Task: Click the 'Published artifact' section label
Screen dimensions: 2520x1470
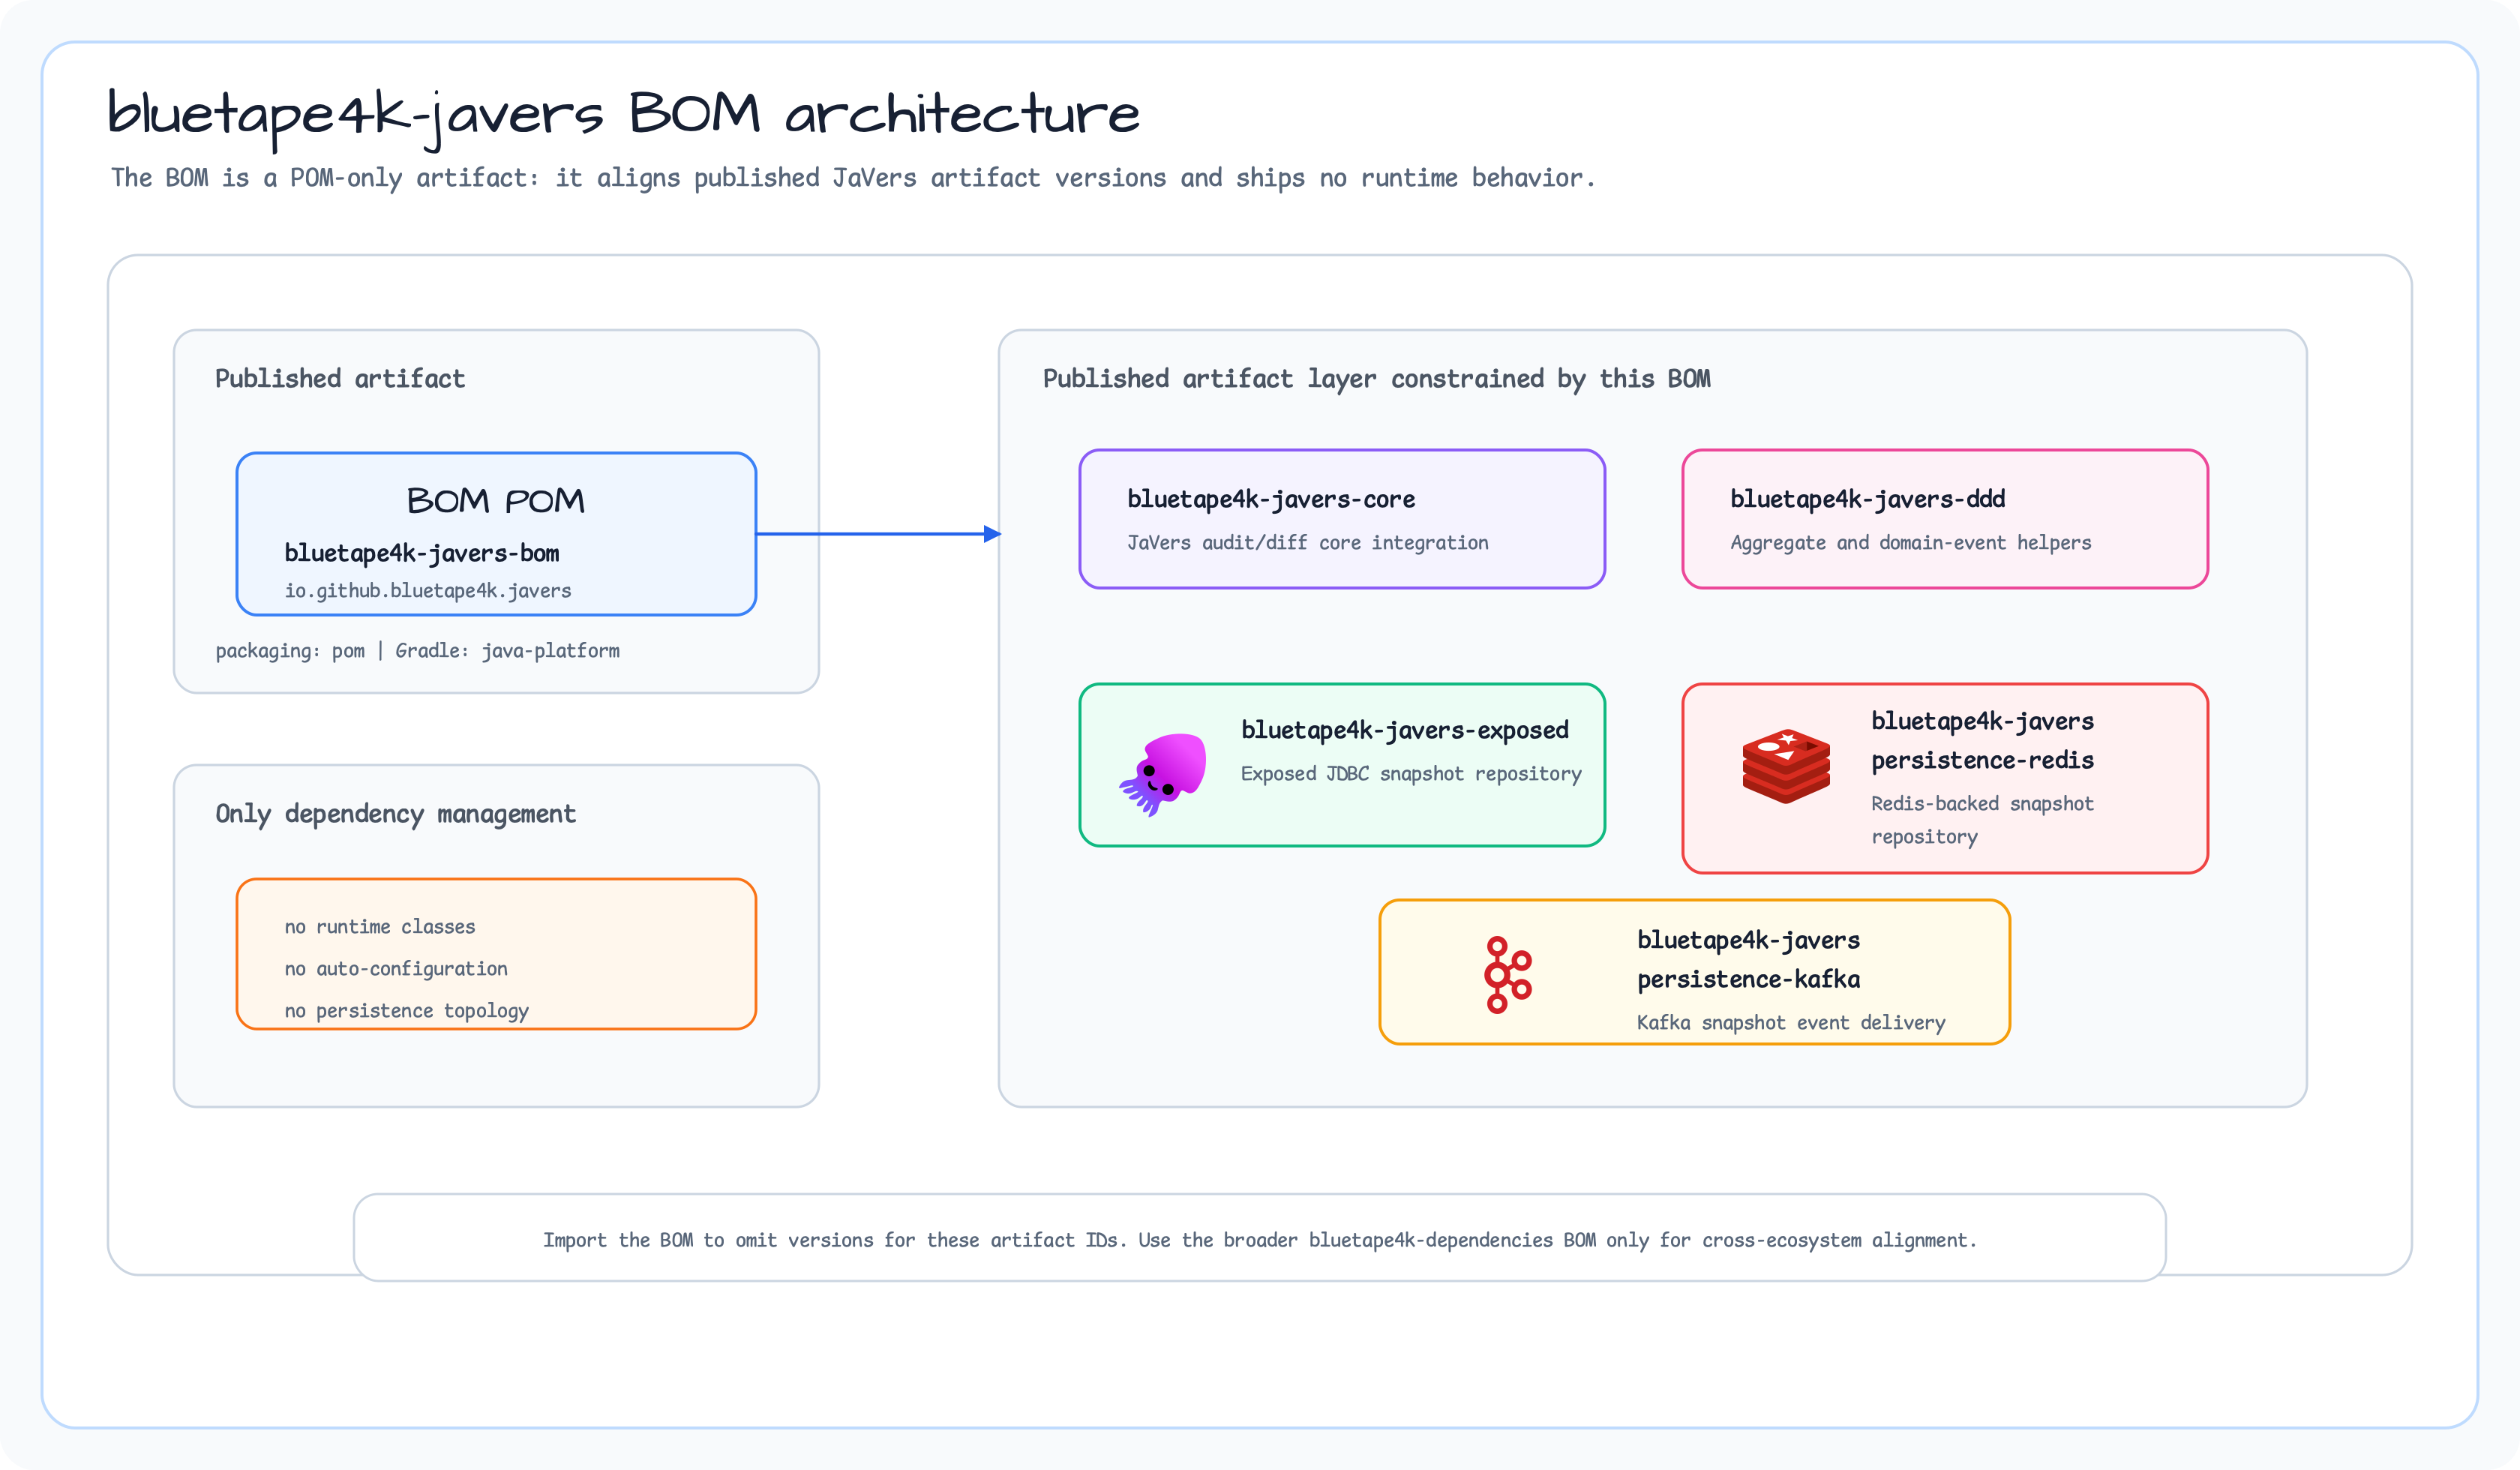Action: [340, 379]
